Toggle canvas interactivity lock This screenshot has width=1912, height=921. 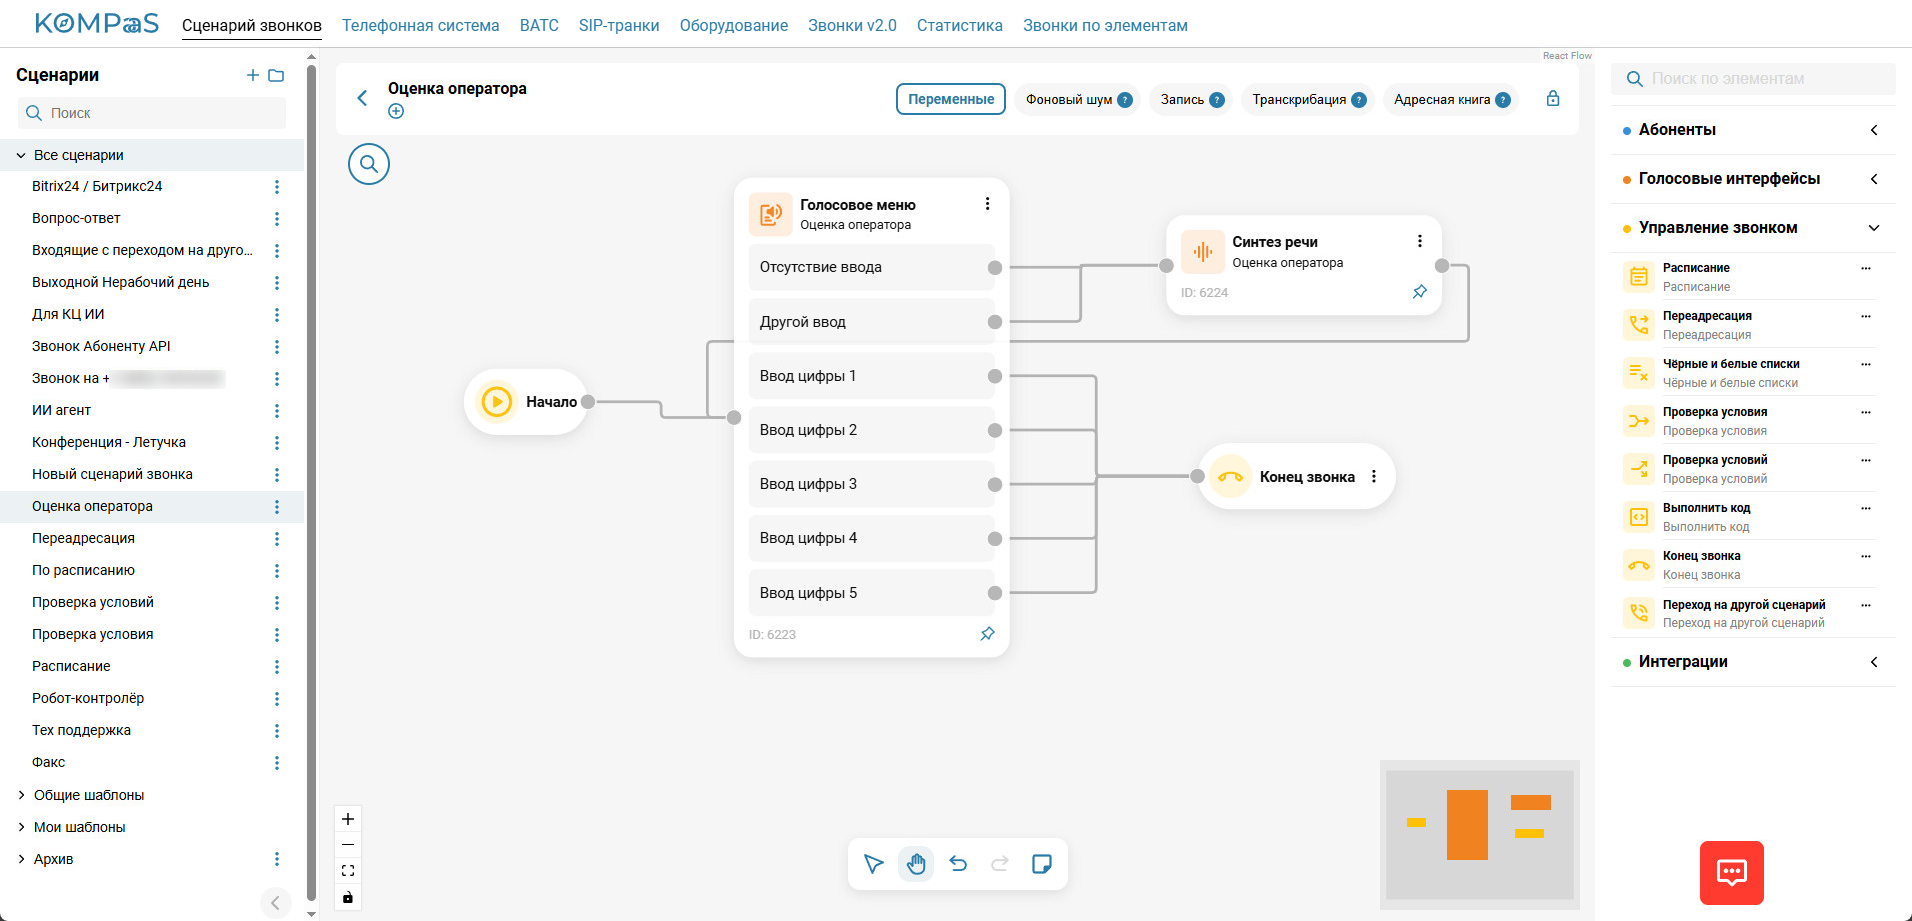pos(348,897)
